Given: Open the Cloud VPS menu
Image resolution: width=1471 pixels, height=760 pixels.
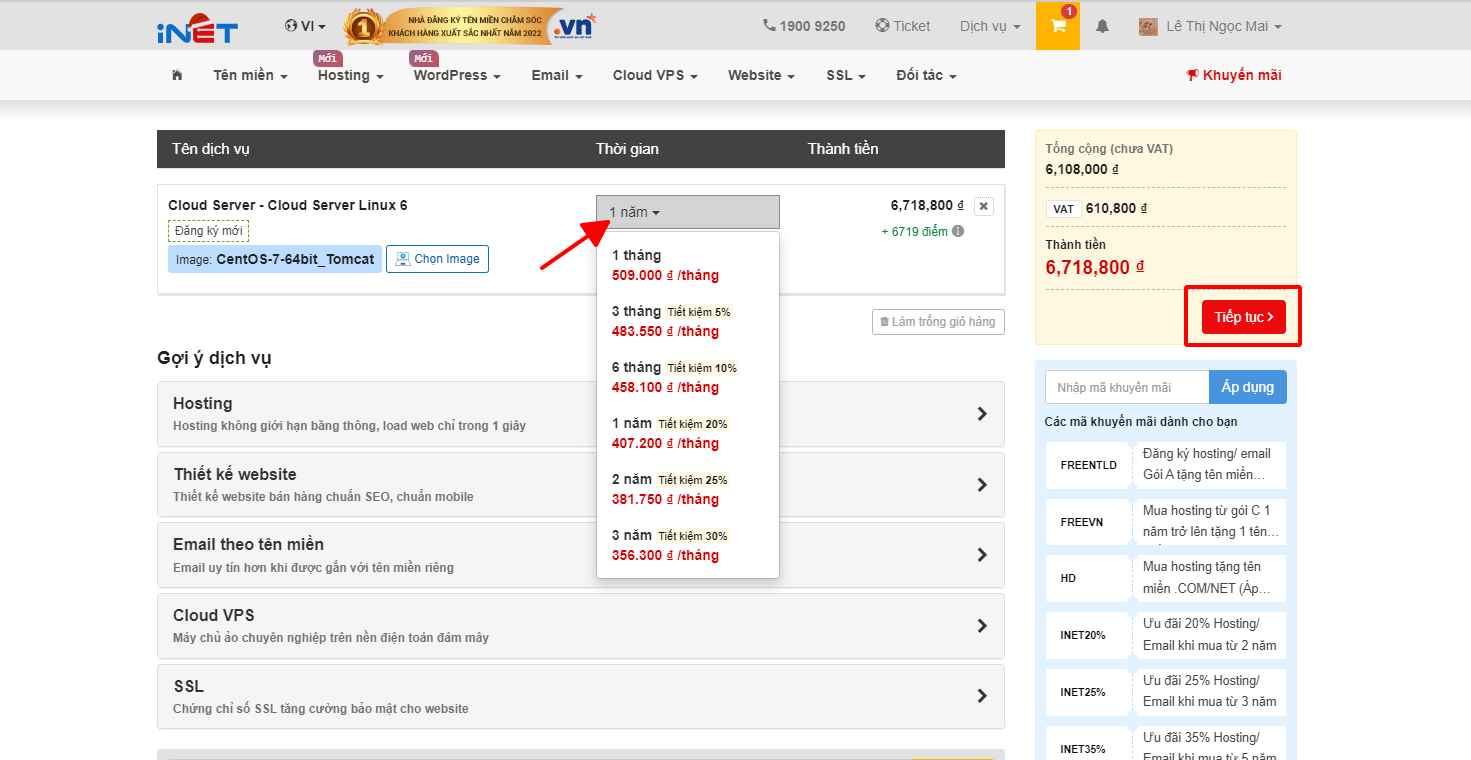Looking at the screenshot, I should (655, 75).
